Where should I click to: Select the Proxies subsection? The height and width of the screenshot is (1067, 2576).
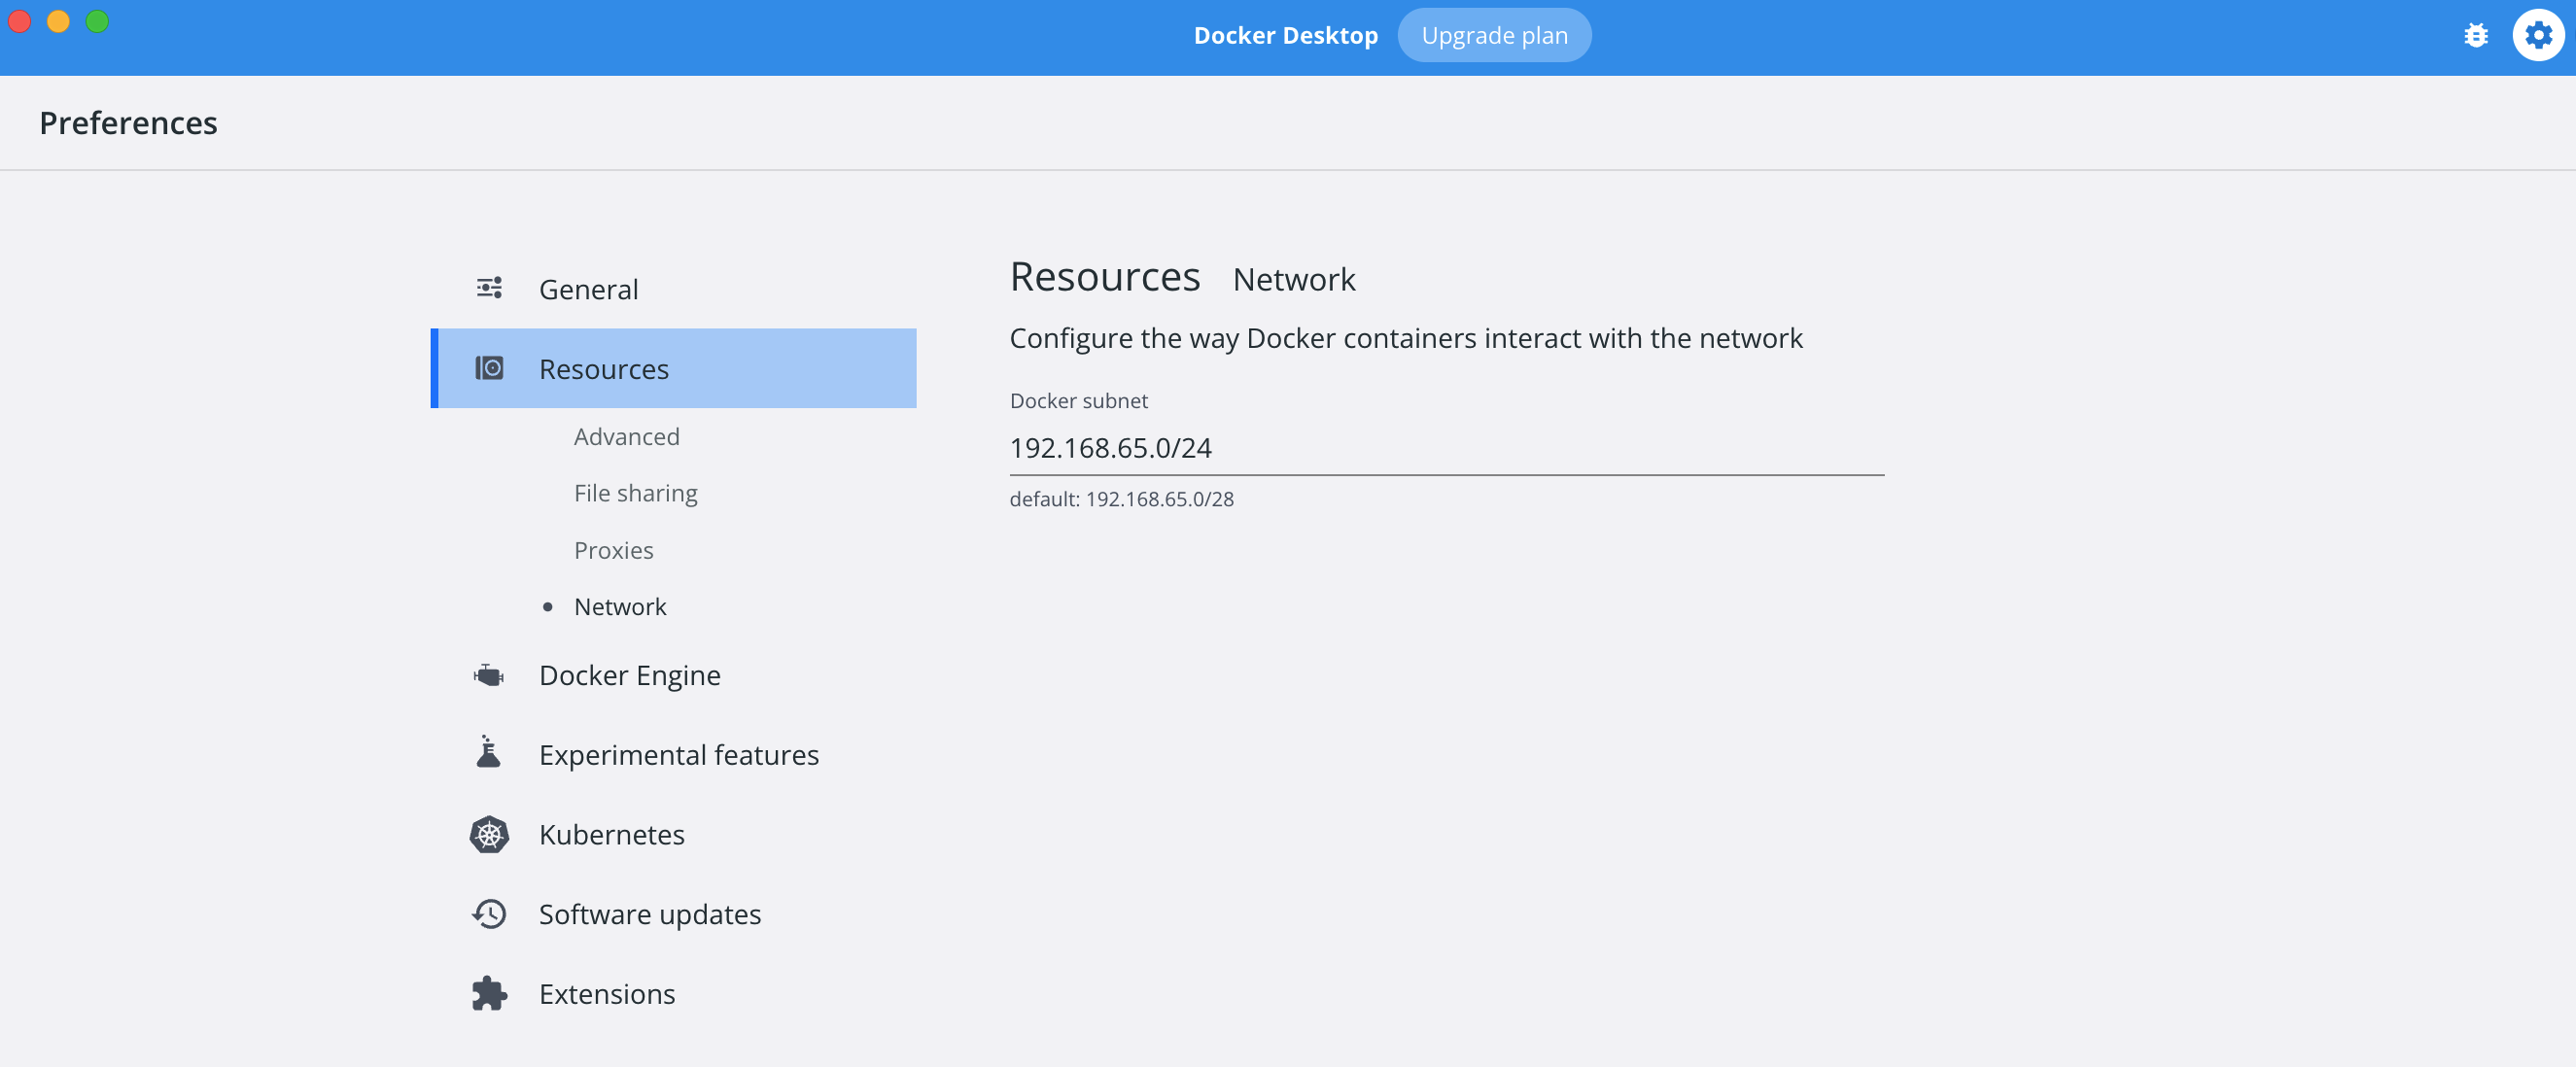(x=613, y=550)
